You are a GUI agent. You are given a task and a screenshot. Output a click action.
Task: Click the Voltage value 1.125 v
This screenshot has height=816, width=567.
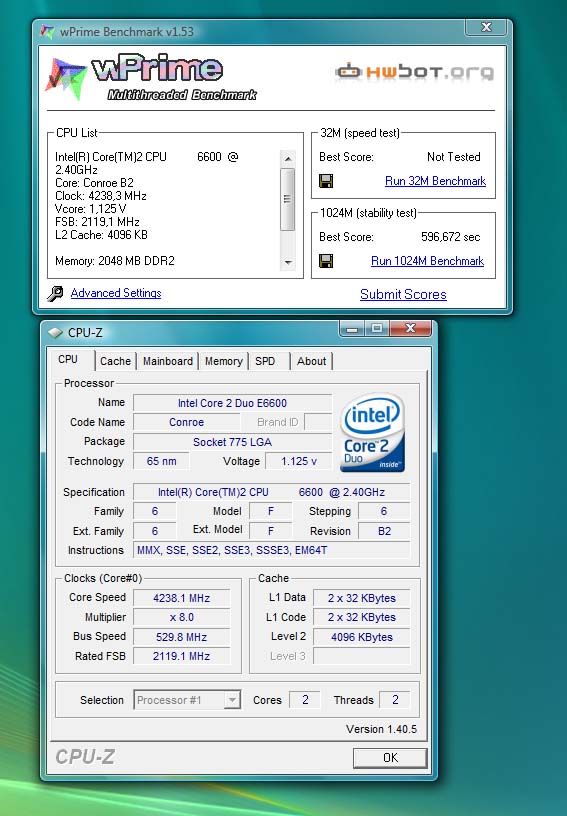click(x=299, y=461)
